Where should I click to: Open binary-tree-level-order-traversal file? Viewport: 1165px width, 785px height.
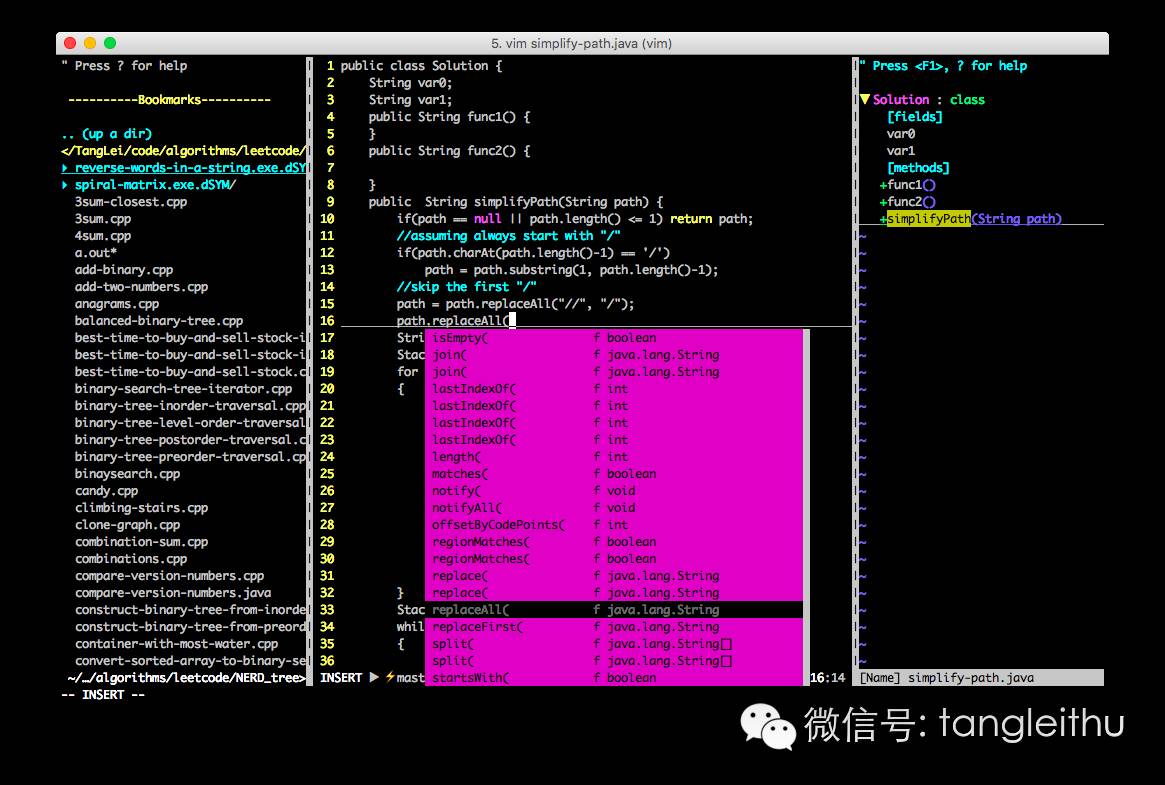tap(190, 423)
